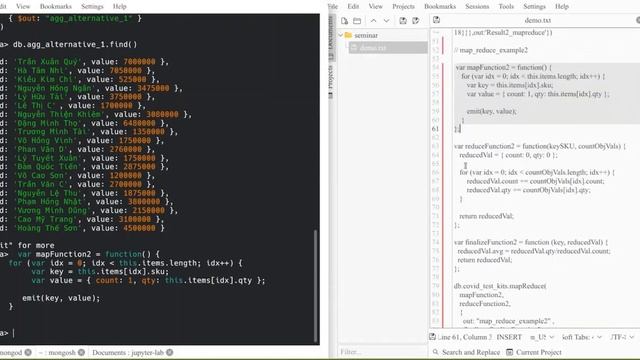Click the save as icon in sidebar toolbar
Image resolution: width=640 pixels, height=360 pixels.
click(416, 21)
